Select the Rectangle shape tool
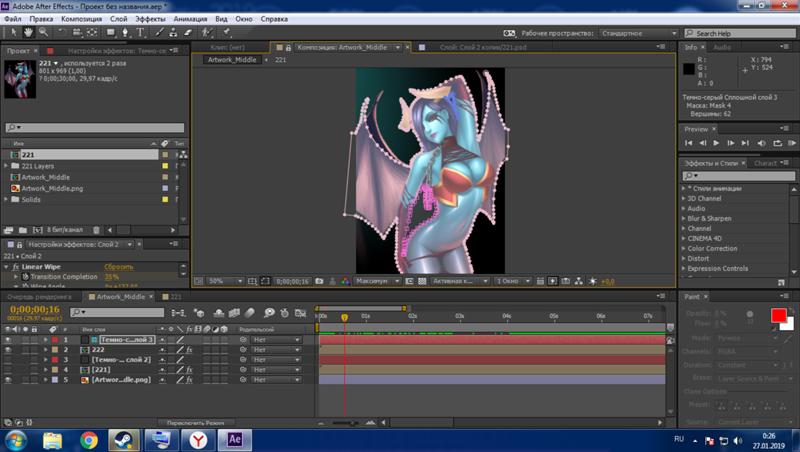This screenshot has width=800, height=452. coord(110,32)
